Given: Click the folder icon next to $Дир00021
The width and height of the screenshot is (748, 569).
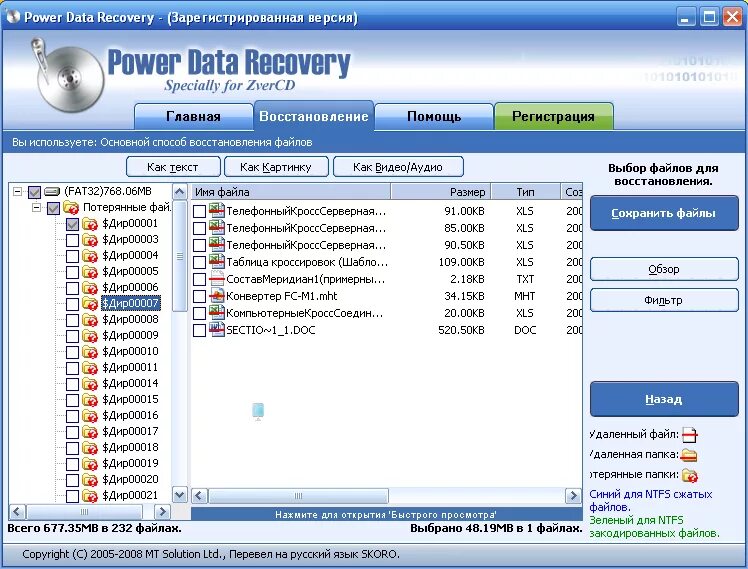Looking at the screenshot, I should click(x=90, y=496).
